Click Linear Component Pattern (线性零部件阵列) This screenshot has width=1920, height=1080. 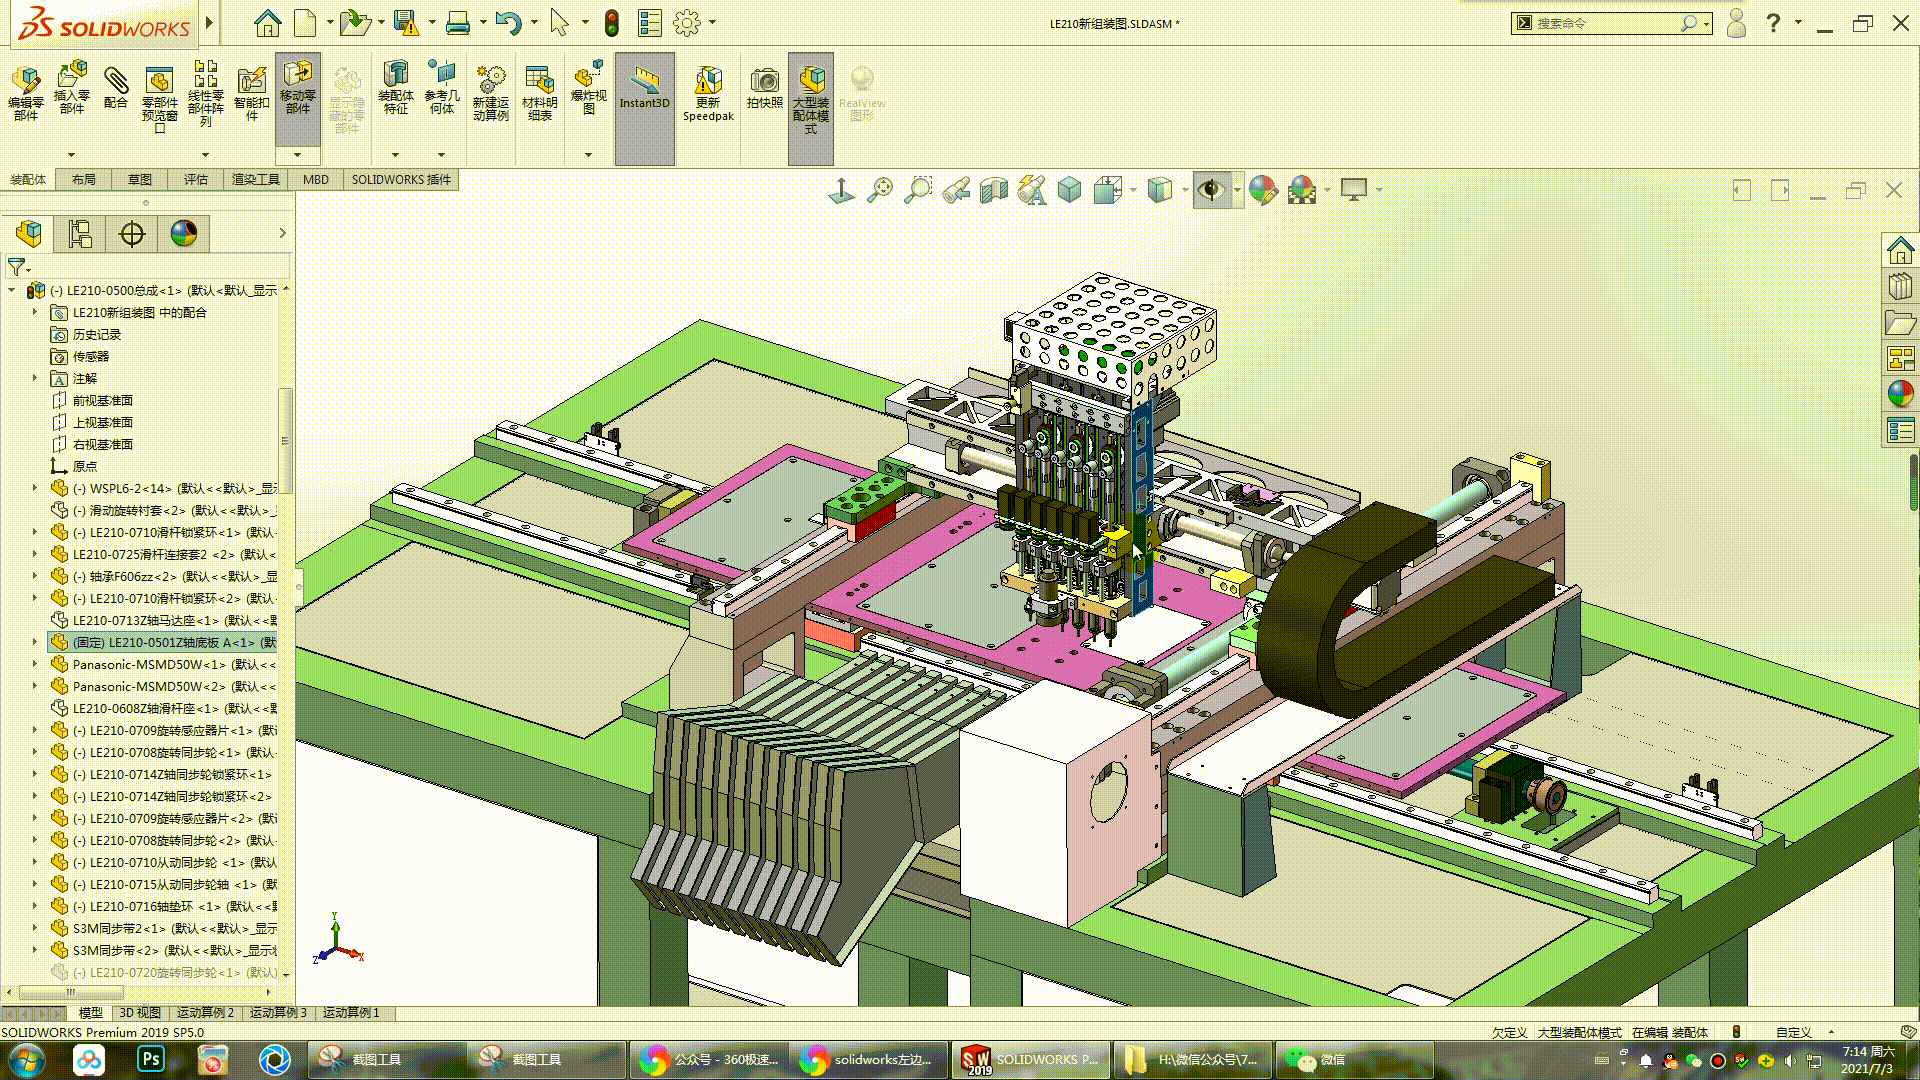point(205,94)
